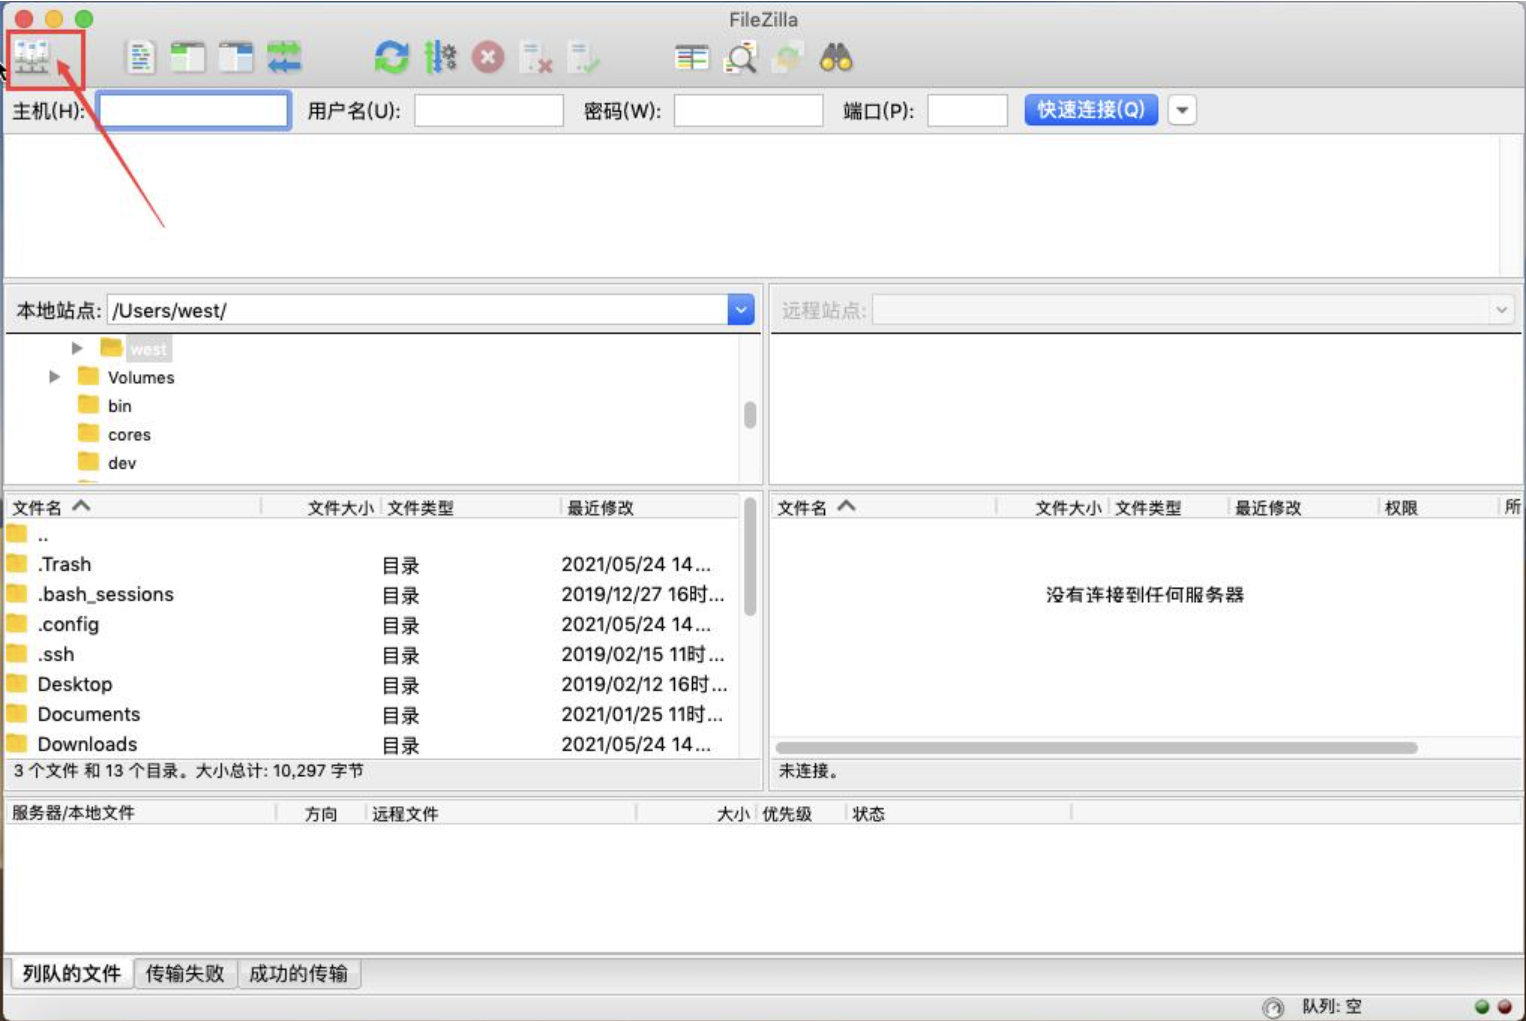Sort local files by 文件名 column header

click(x=38, y=508)
